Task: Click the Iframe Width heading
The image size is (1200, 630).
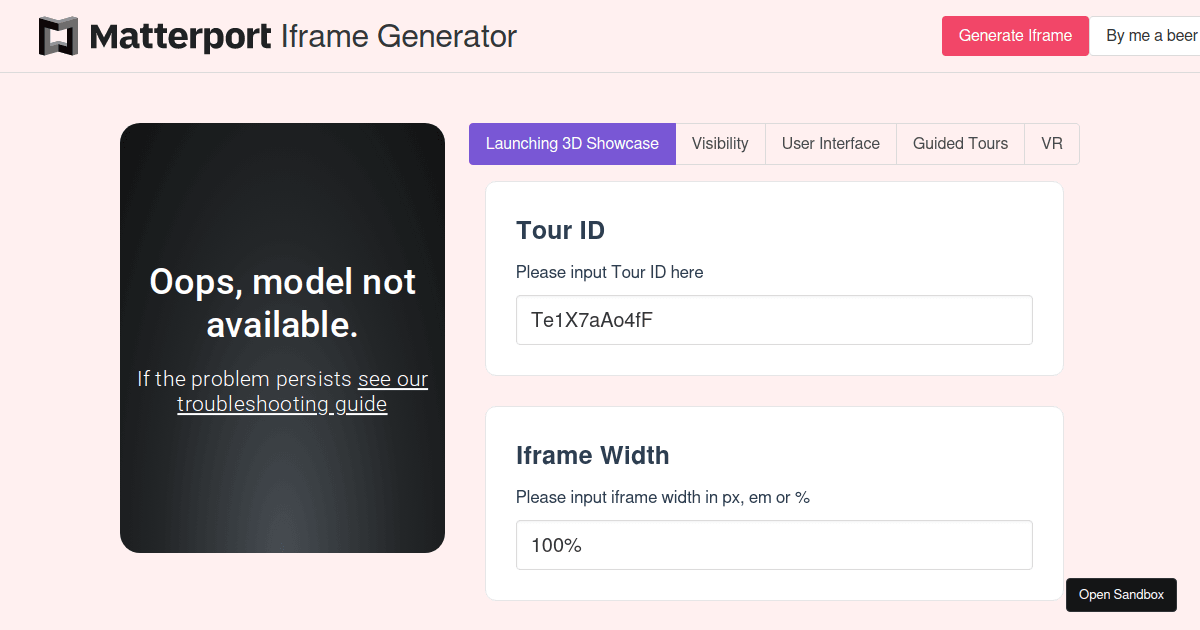Action: tap(593, 456)
